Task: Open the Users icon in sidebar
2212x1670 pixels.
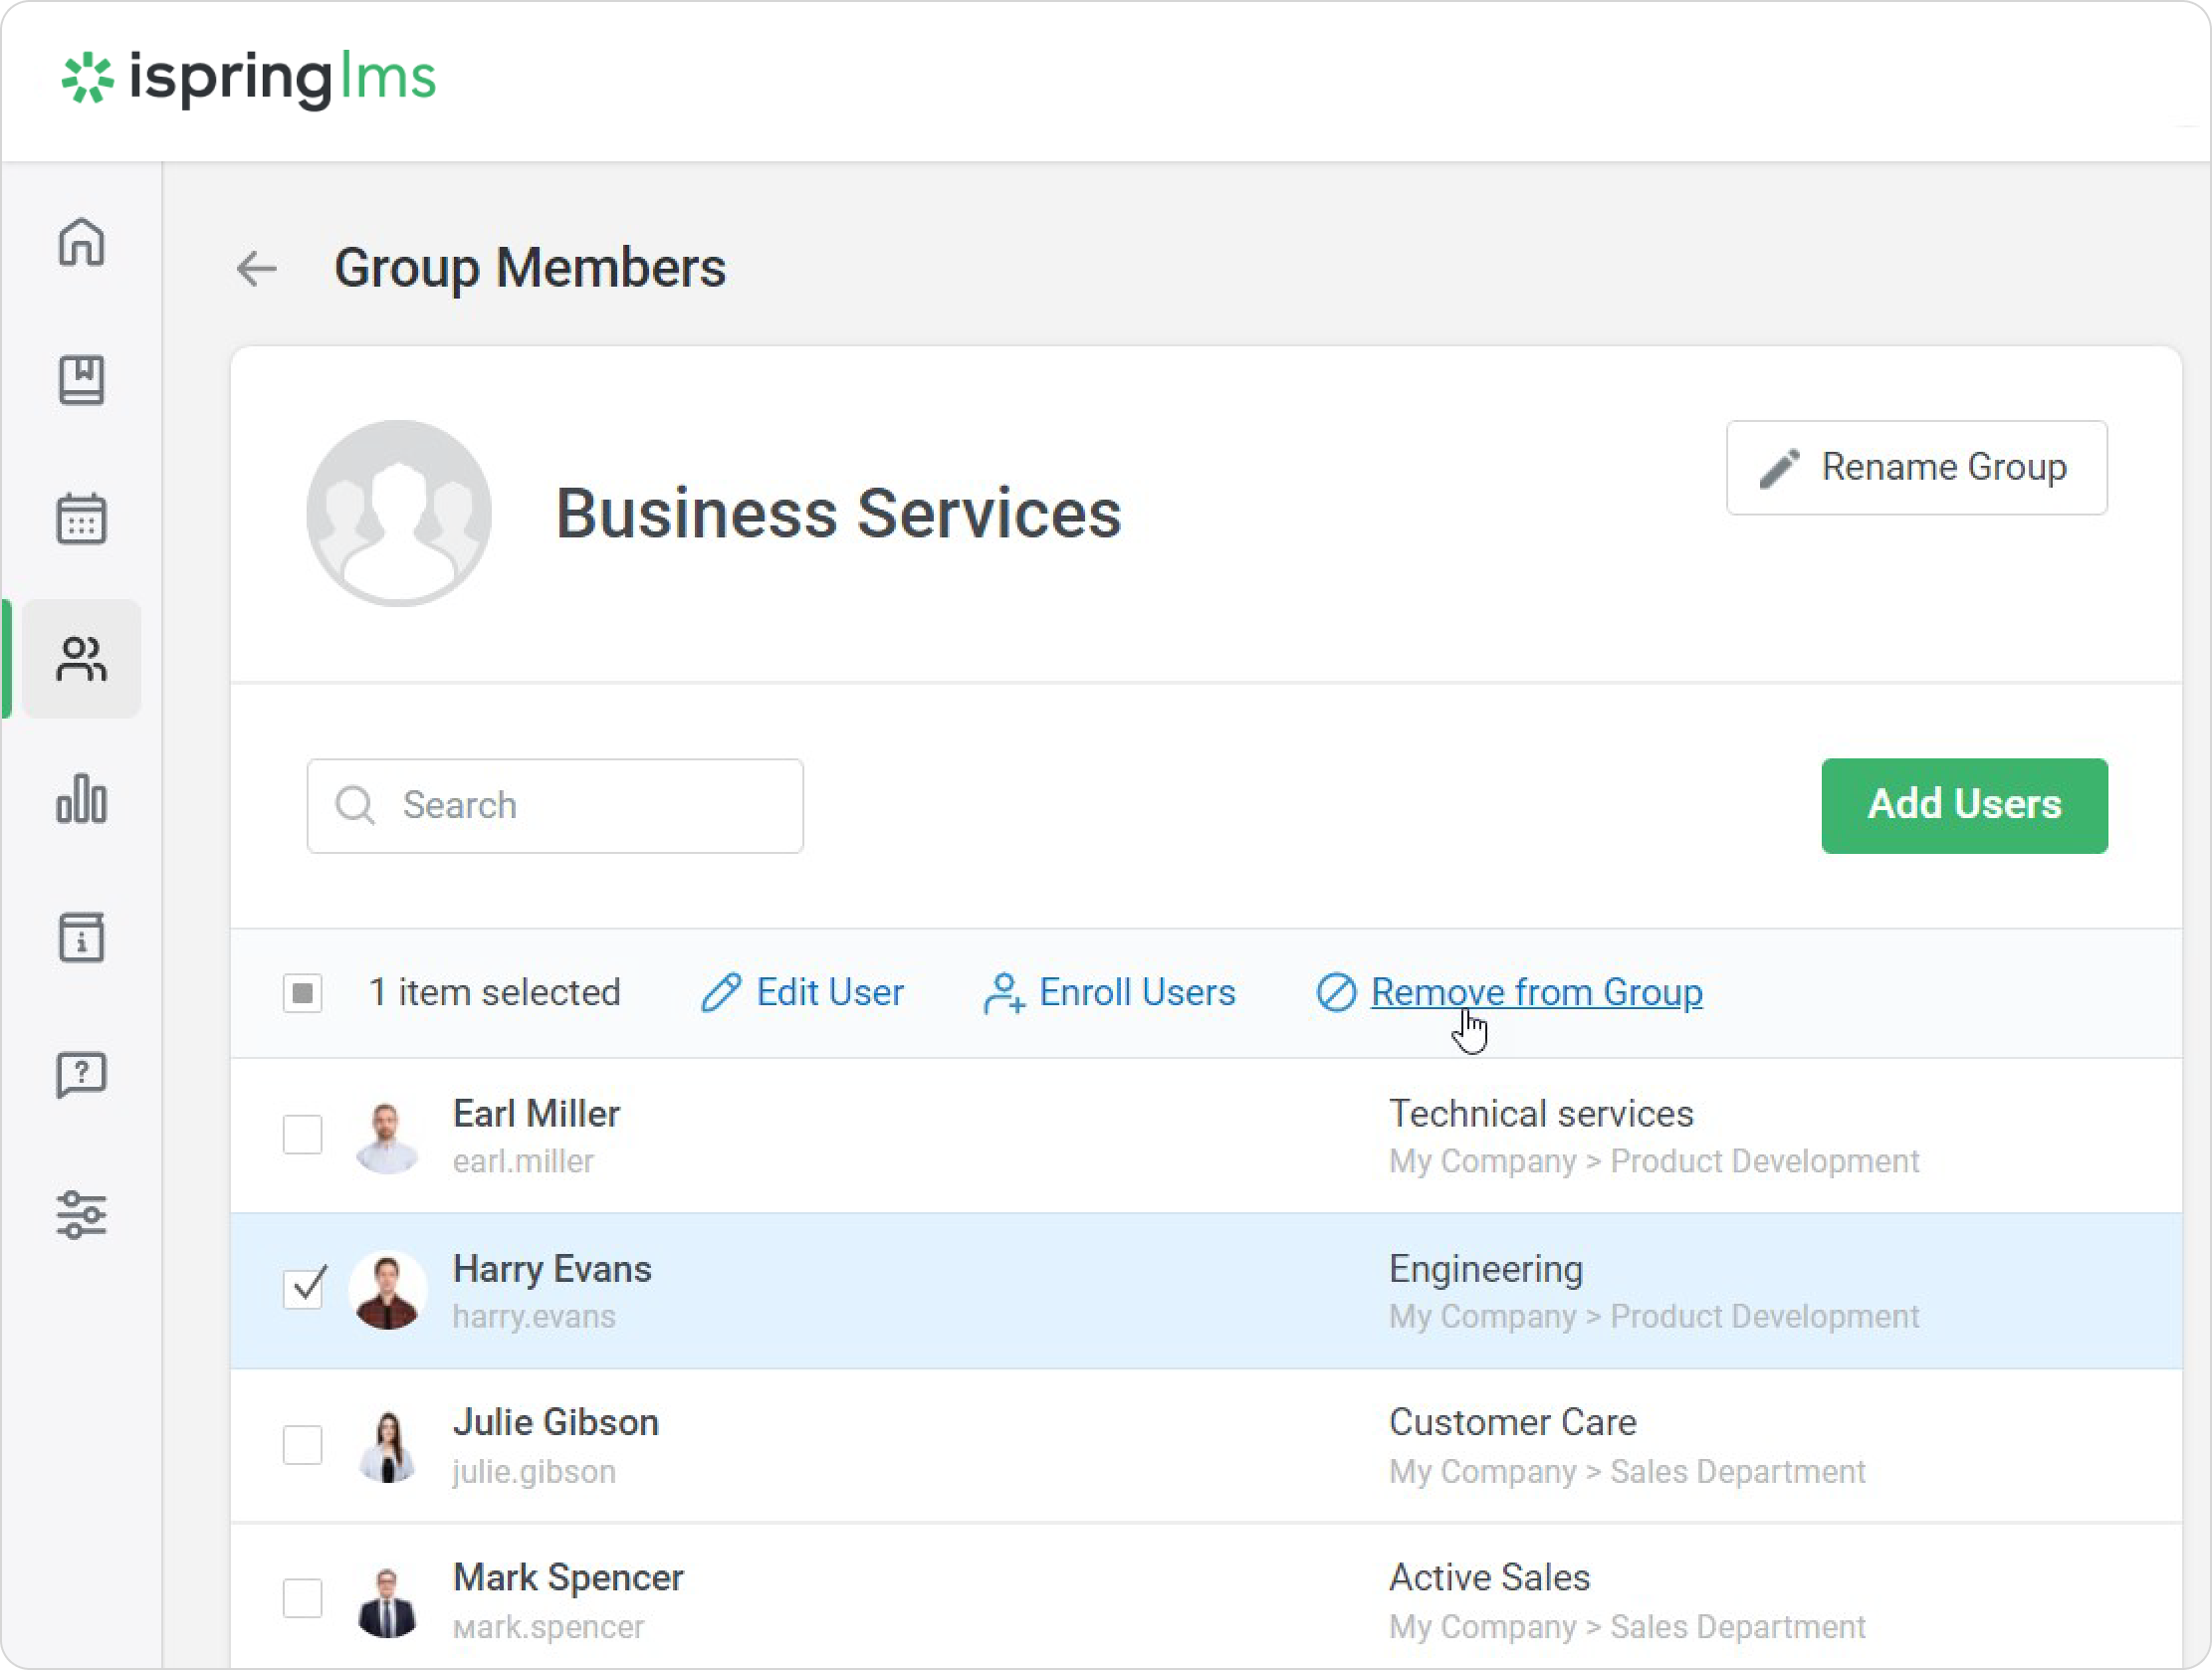Action: (81, 659)
